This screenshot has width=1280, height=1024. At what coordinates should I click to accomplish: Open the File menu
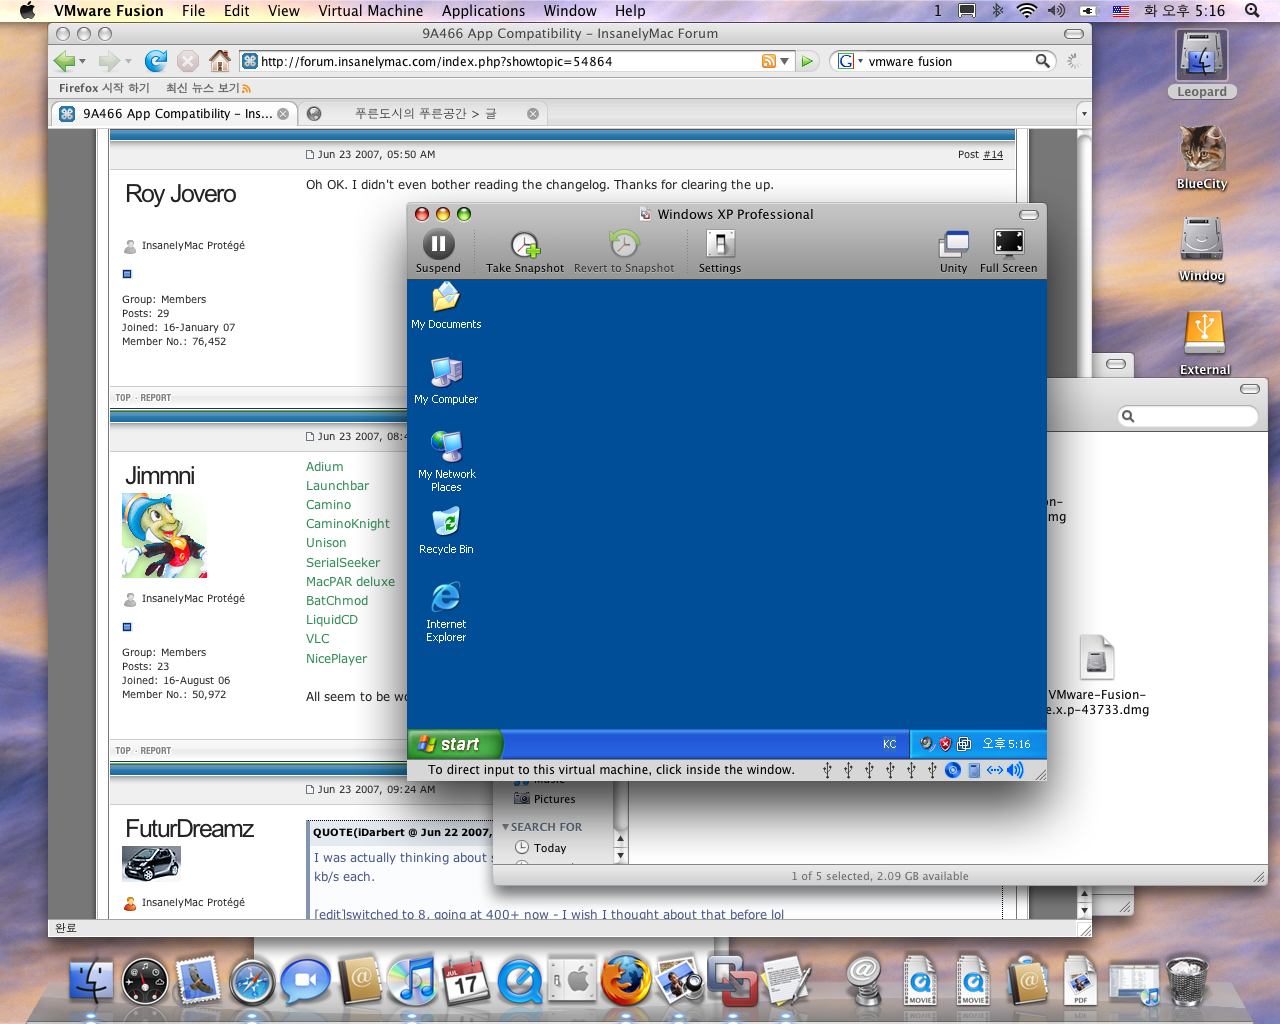(x=193, y=11)
